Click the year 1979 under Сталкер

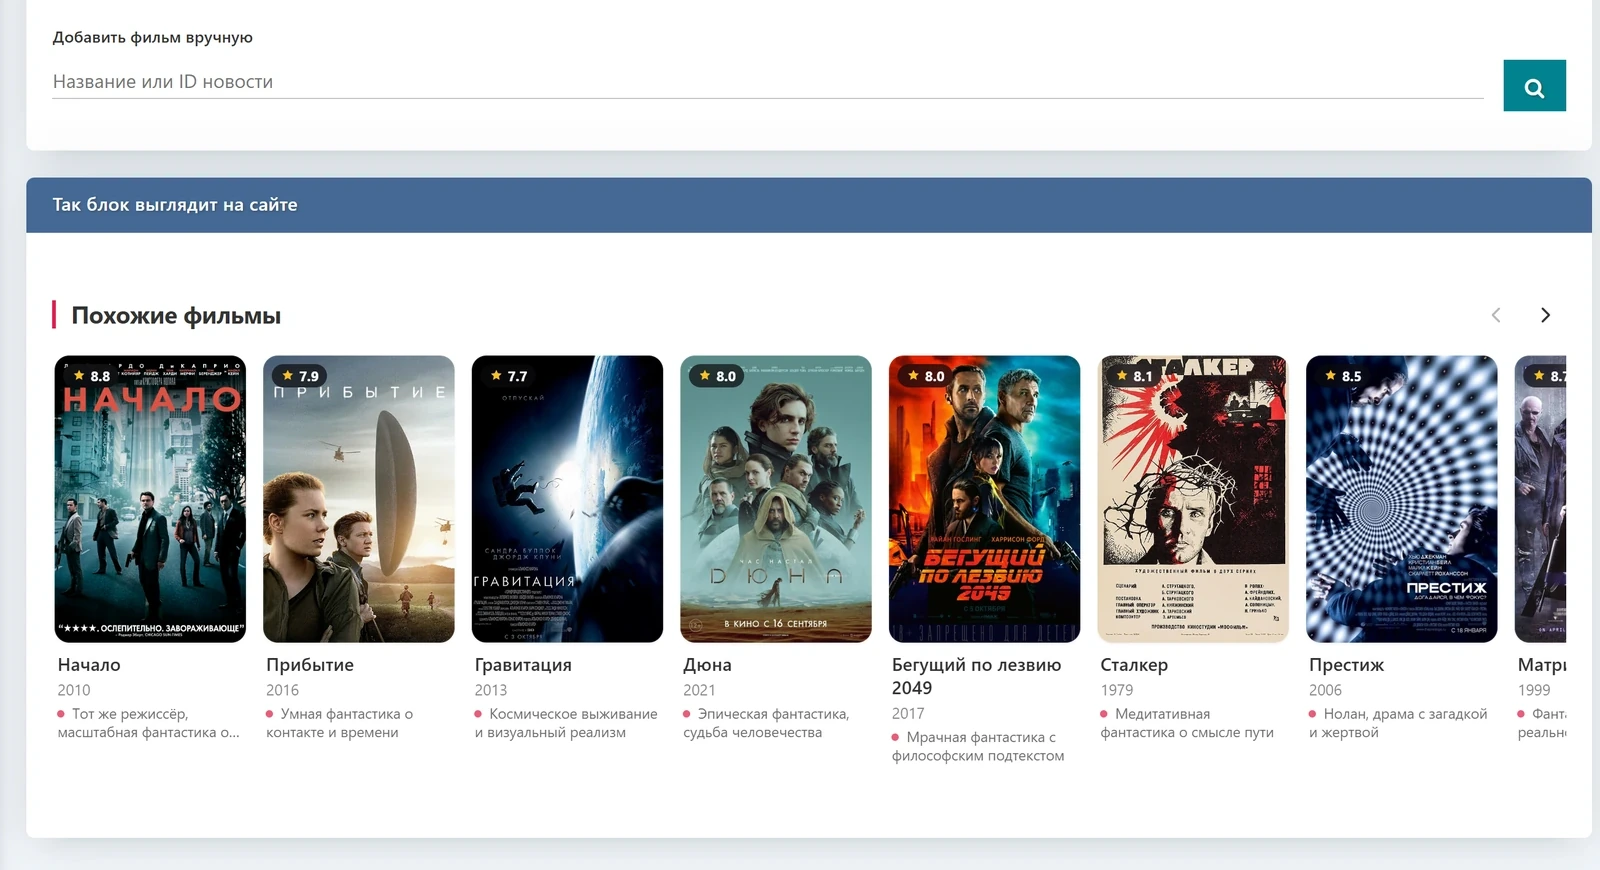tap(1117, 690)
